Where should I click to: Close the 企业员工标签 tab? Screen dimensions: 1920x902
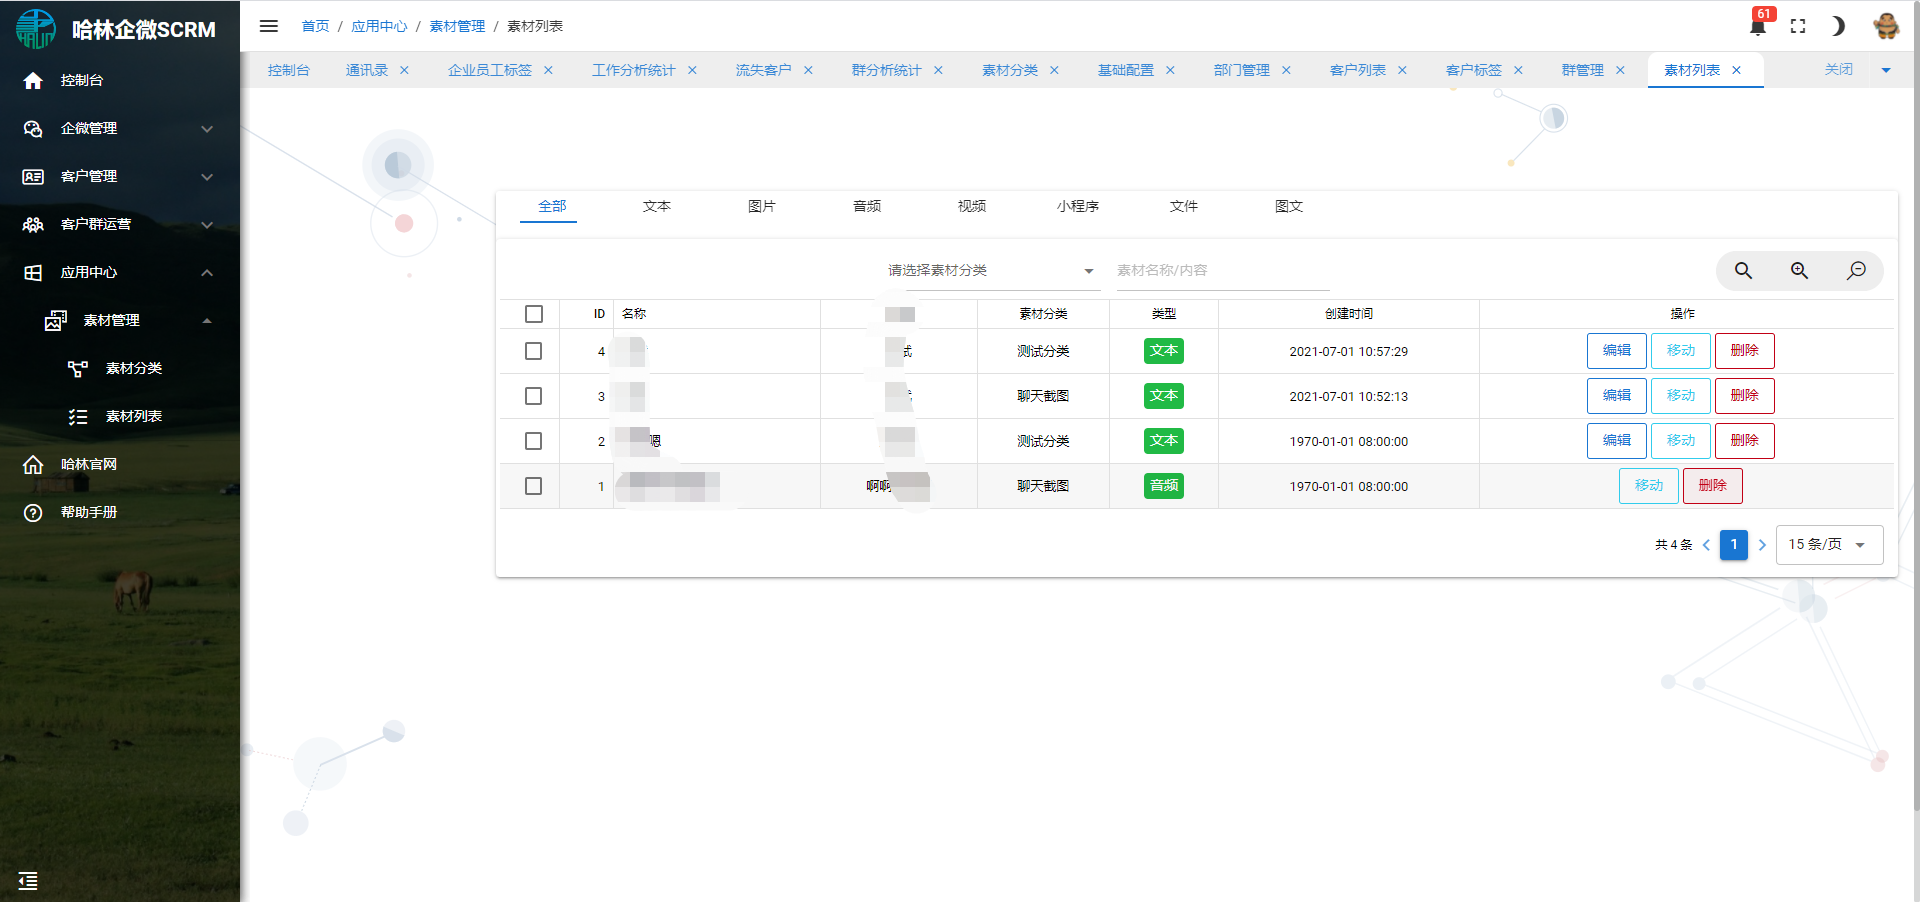pyautogui.click(x=548, y=70)
